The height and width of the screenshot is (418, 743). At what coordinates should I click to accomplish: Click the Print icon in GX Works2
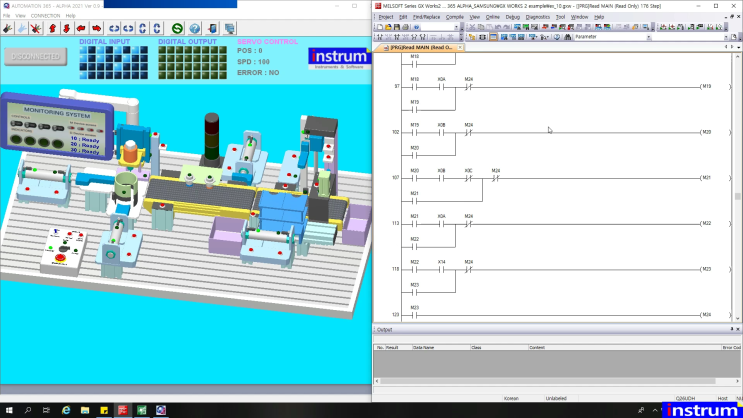click(x=406, y=27)
